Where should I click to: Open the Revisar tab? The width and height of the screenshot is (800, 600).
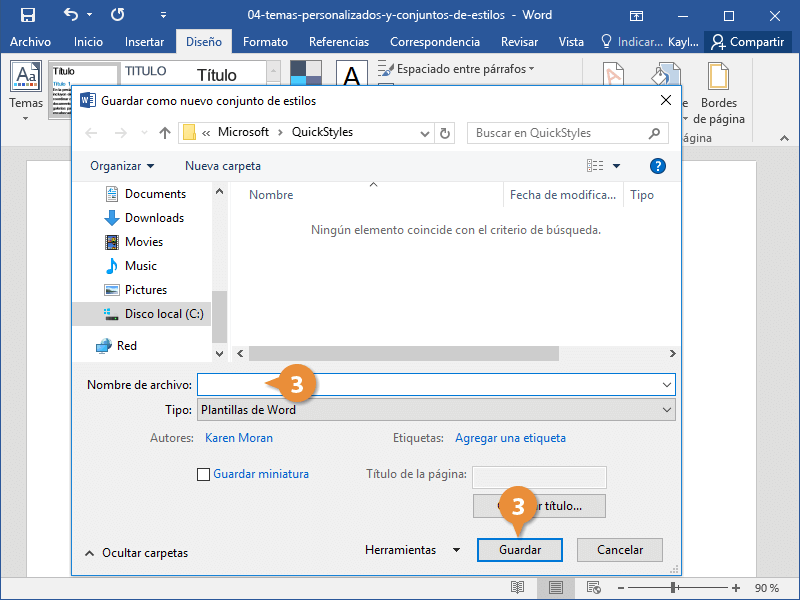(x=519, y=42)
